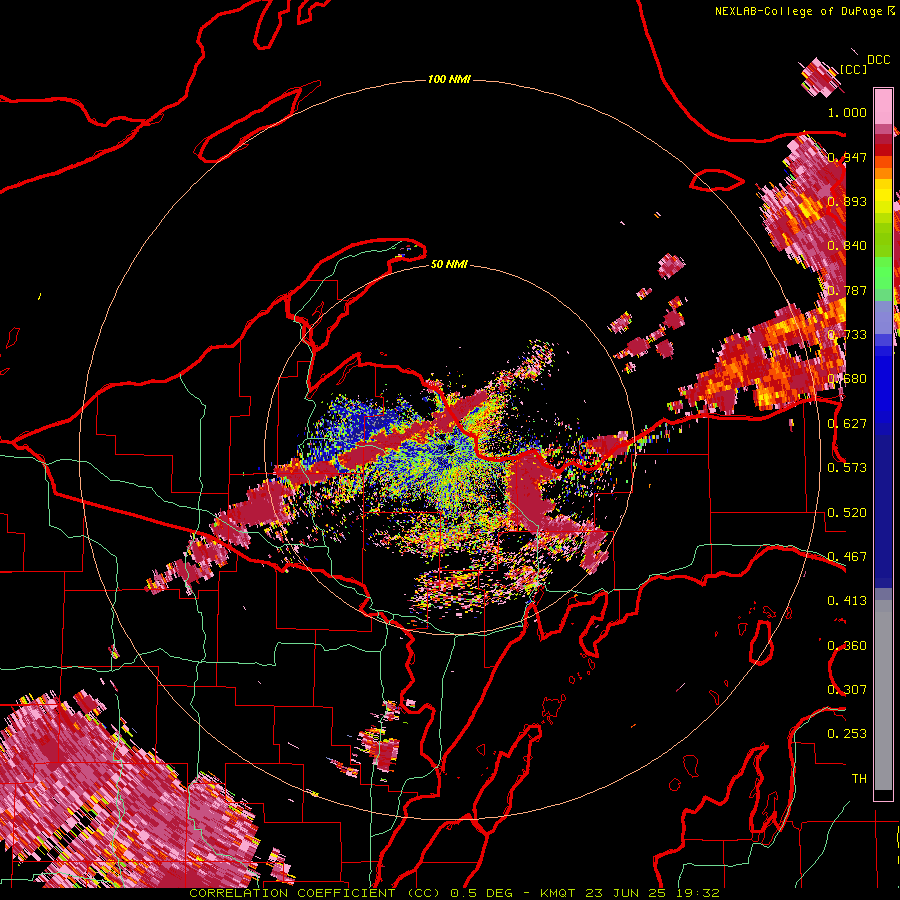900x900 pixels.
Task: Click the 50 NMI range ring label
Action: 449,264
